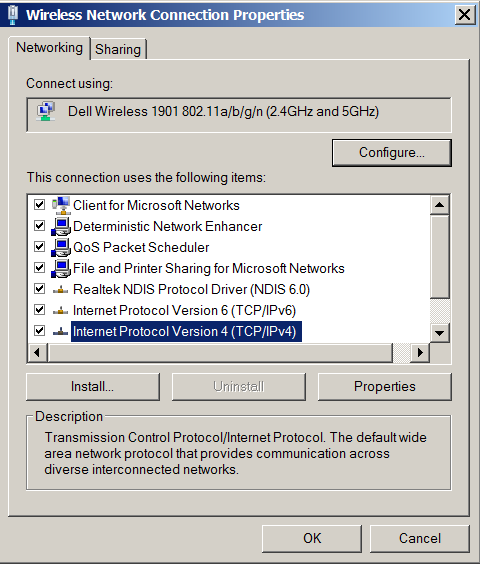Uncheck Client for Microsoft Networks checkbox
This screenshot has height=564, width=480.
point(39,205)
